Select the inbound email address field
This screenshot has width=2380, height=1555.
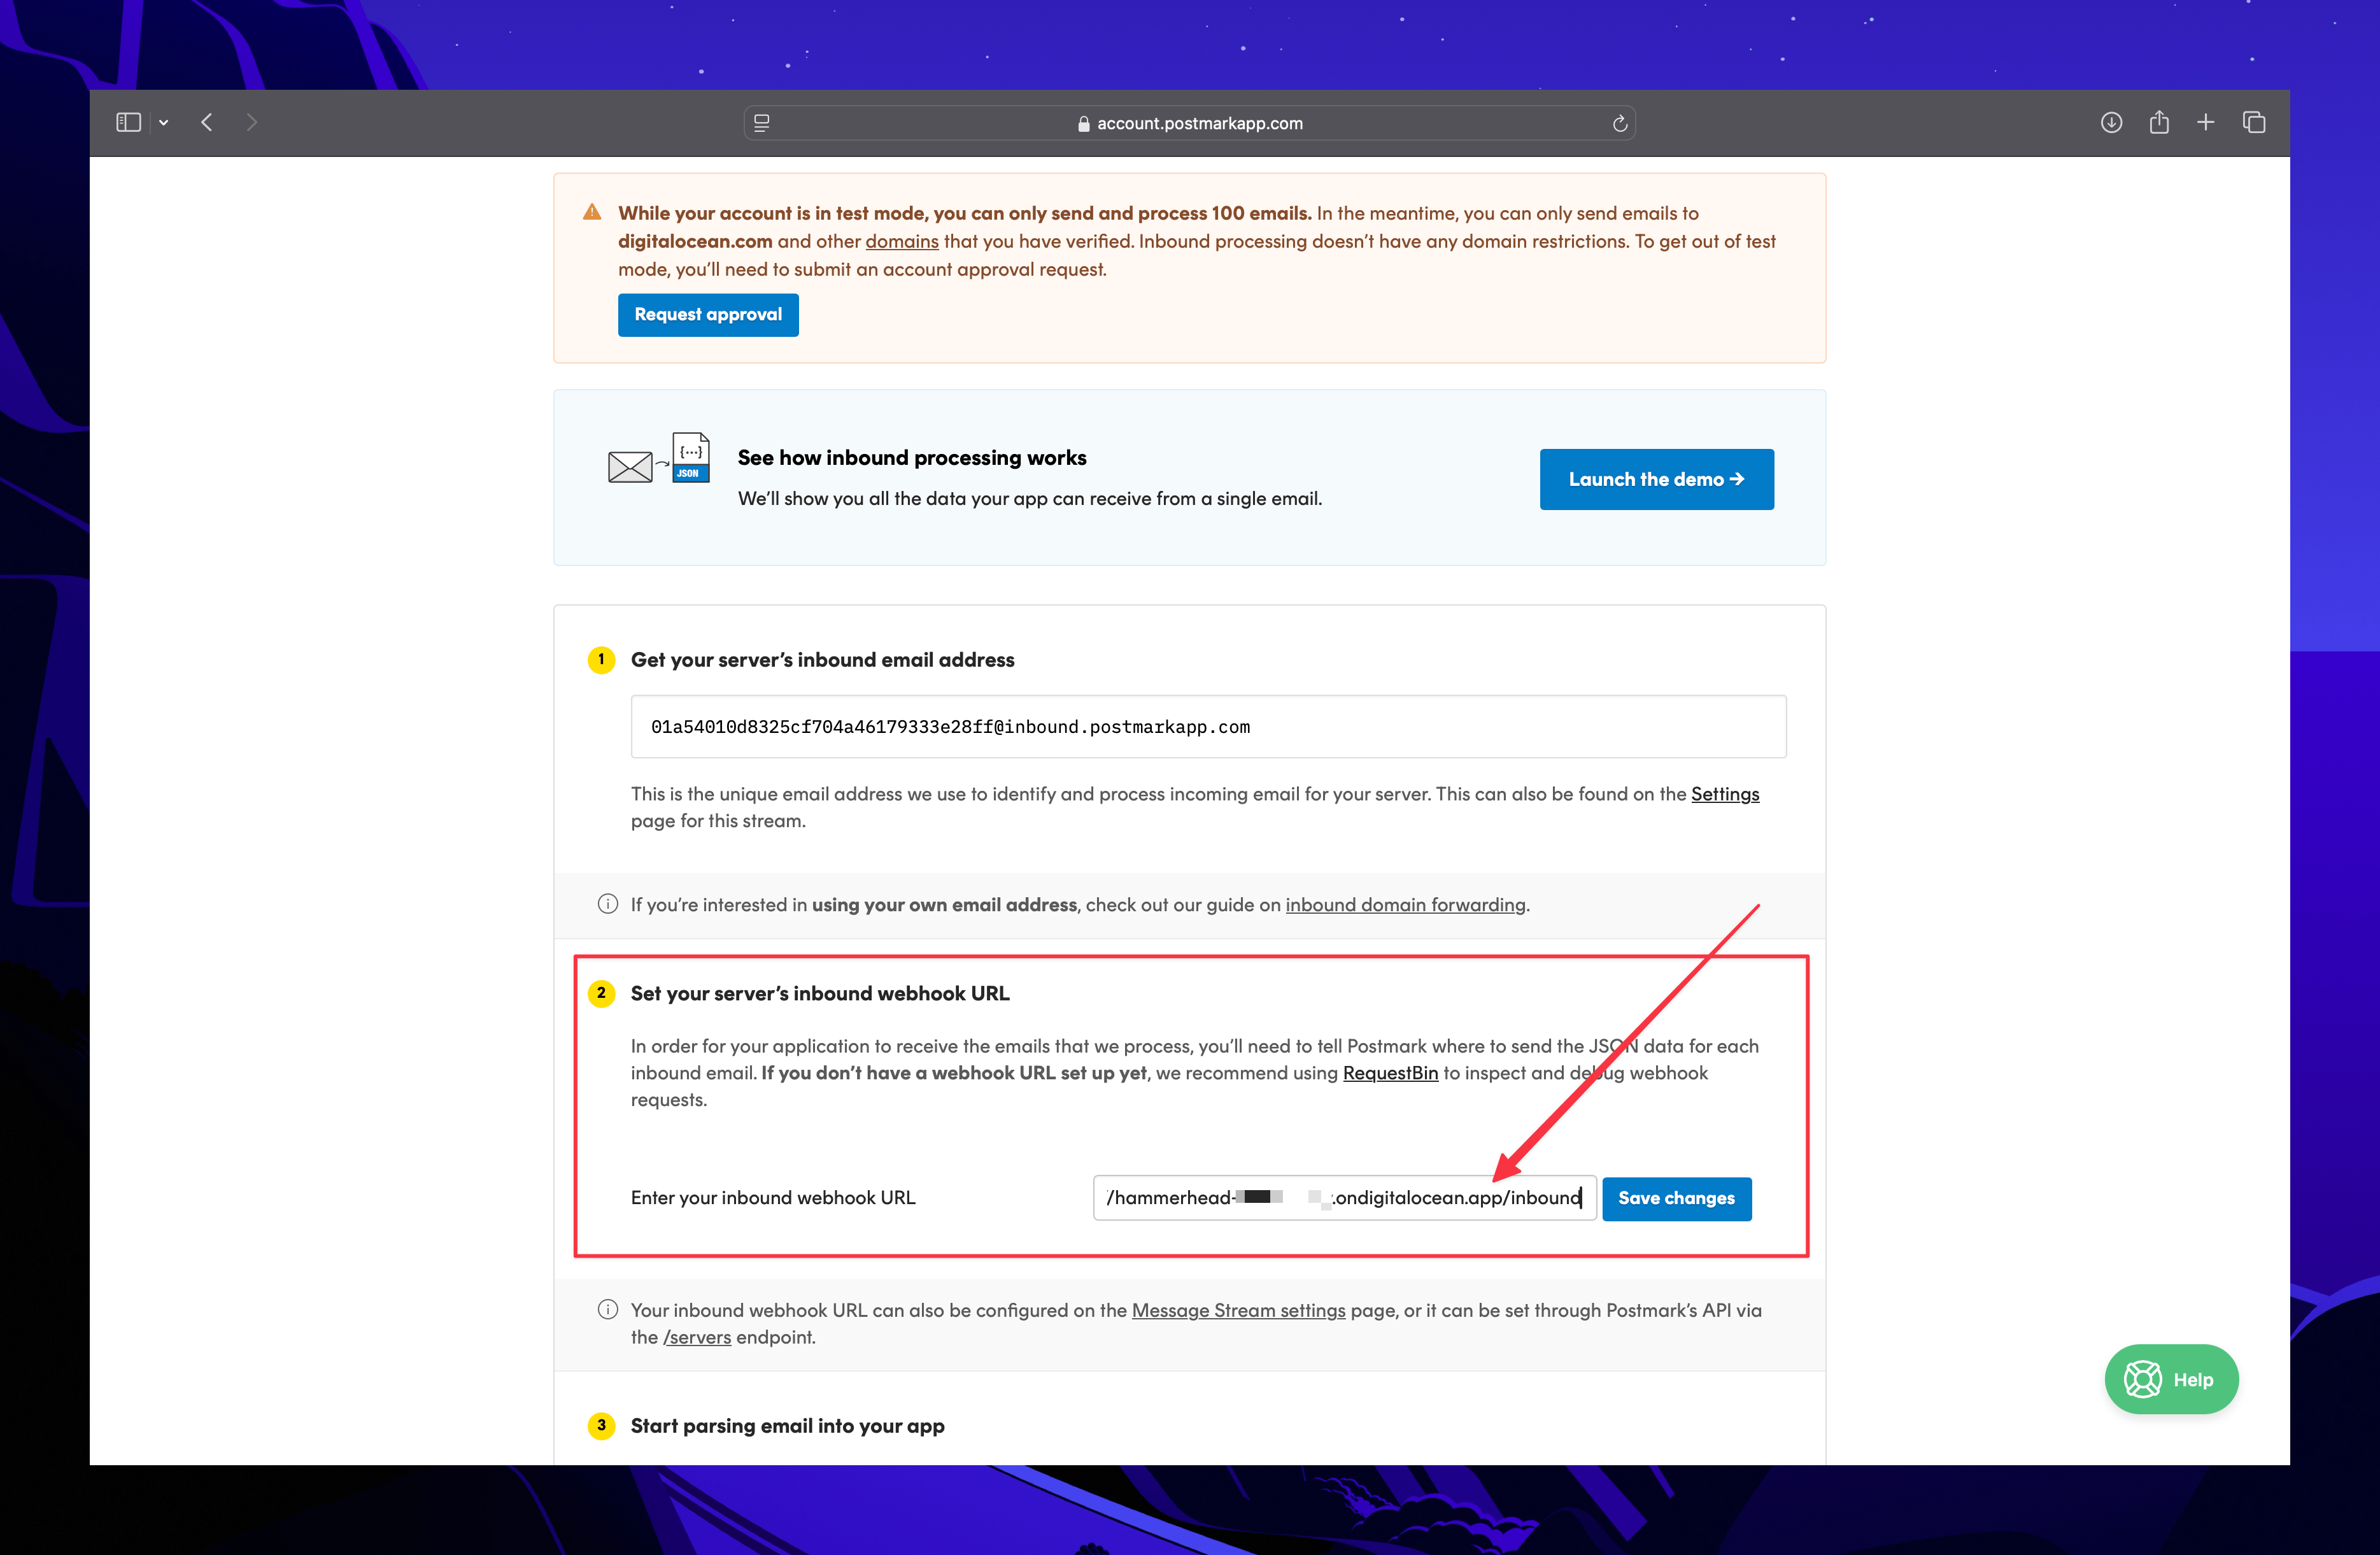tap(1208, 727)
